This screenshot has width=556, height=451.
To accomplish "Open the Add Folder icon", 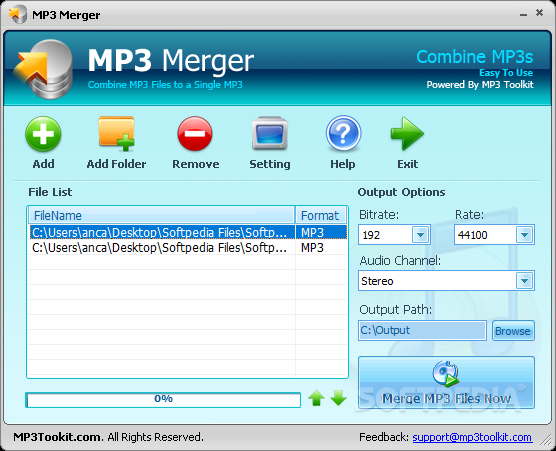I will point(117,133).
